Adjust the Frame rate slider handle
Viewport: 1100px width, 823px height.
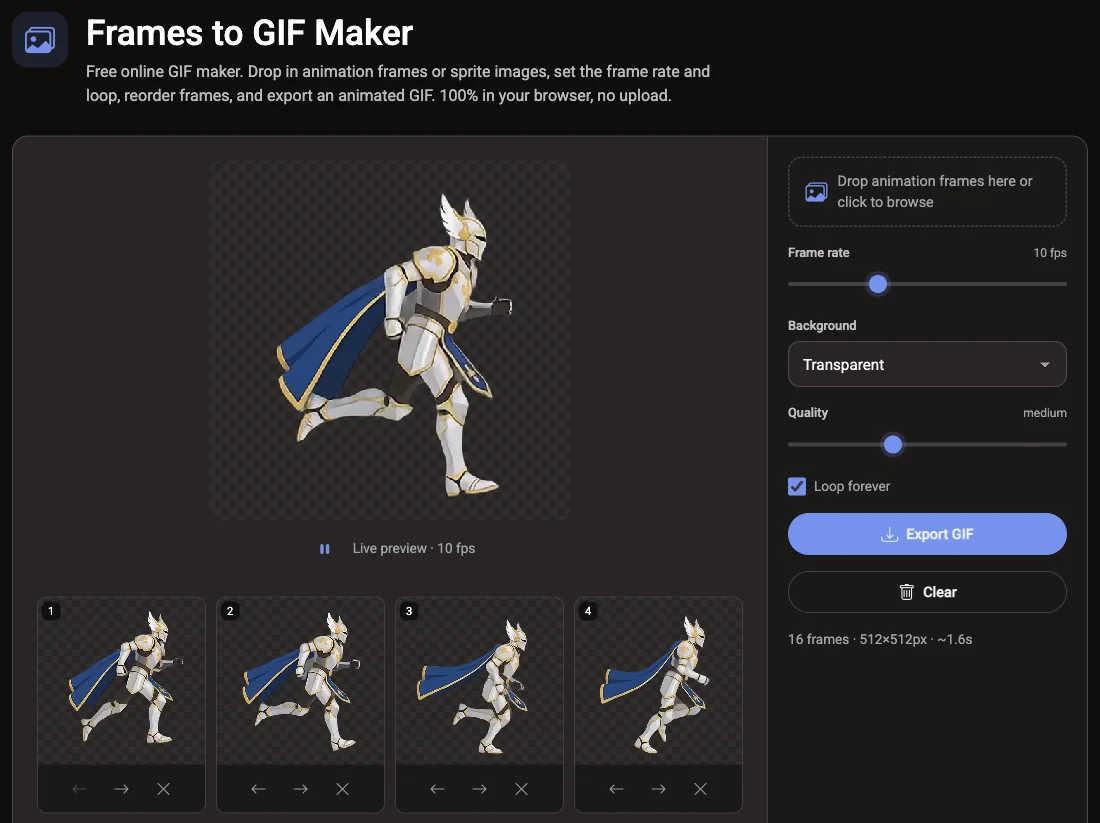[x=878, y=284]
